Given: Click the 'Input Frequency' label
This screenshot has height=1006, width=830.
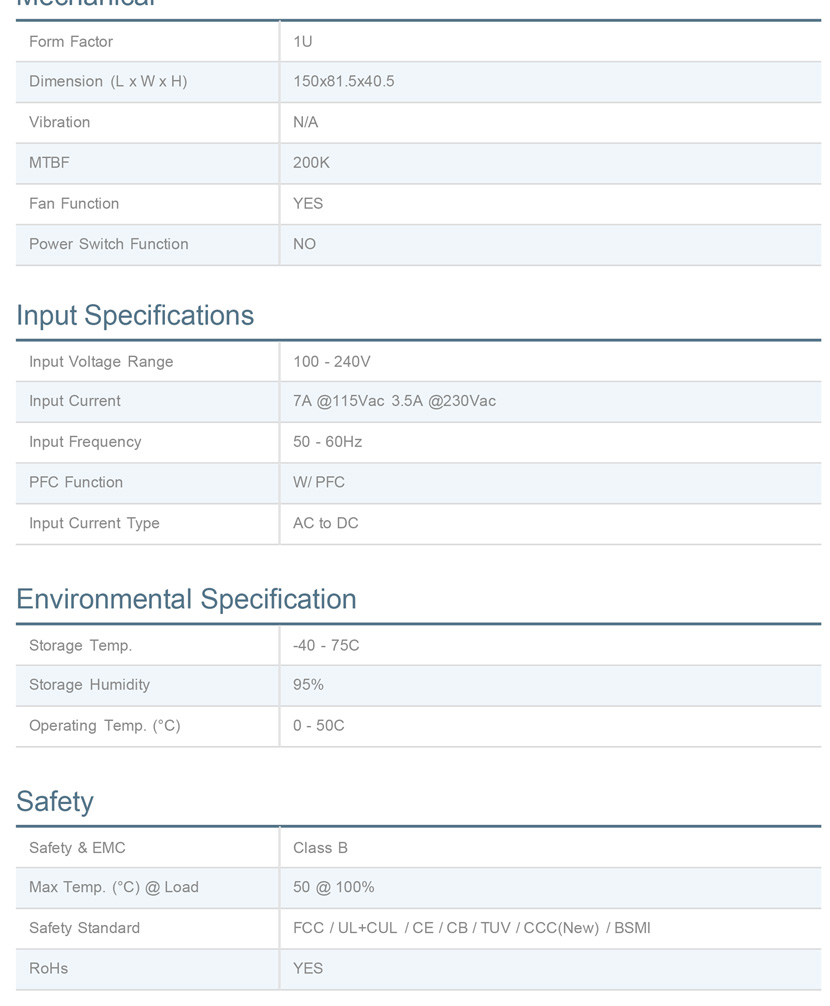Looking at the screenshot, I should coord(85,442).
